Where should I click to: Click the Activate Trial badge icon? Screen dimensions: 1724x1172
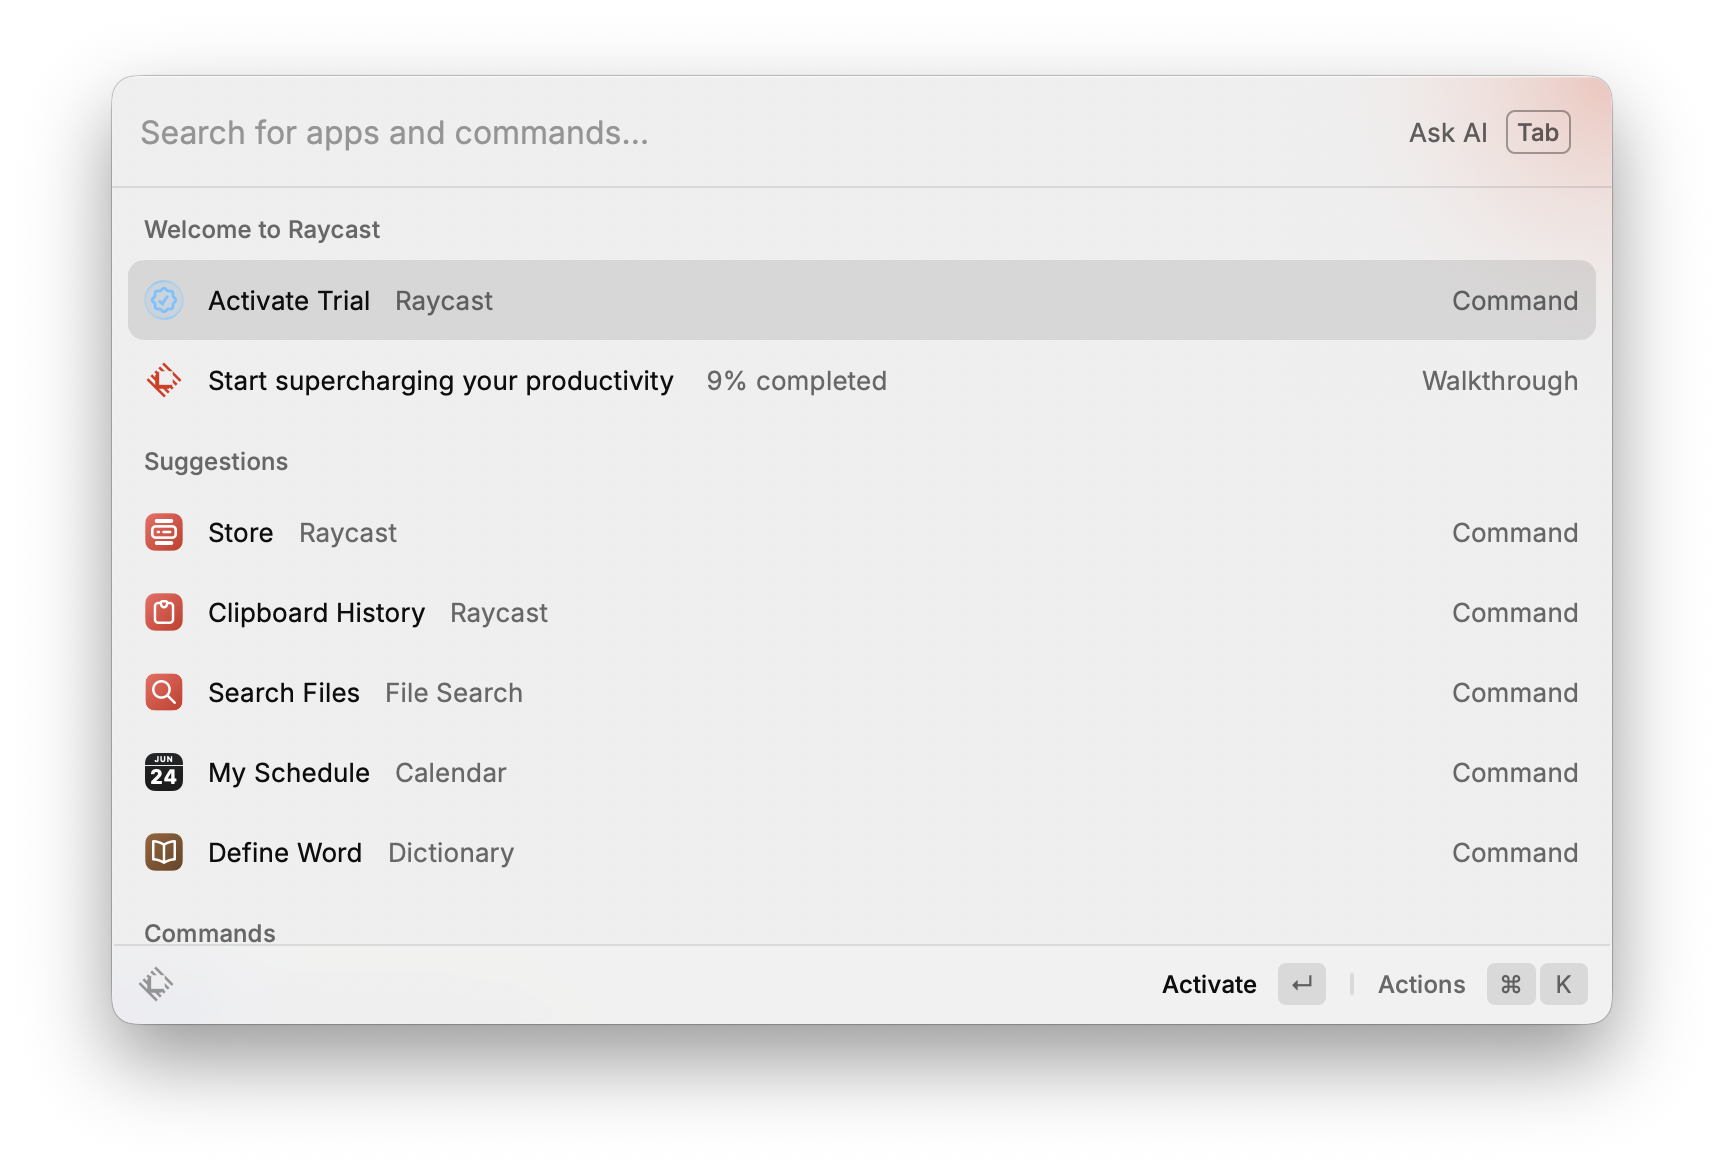(164, 300)
